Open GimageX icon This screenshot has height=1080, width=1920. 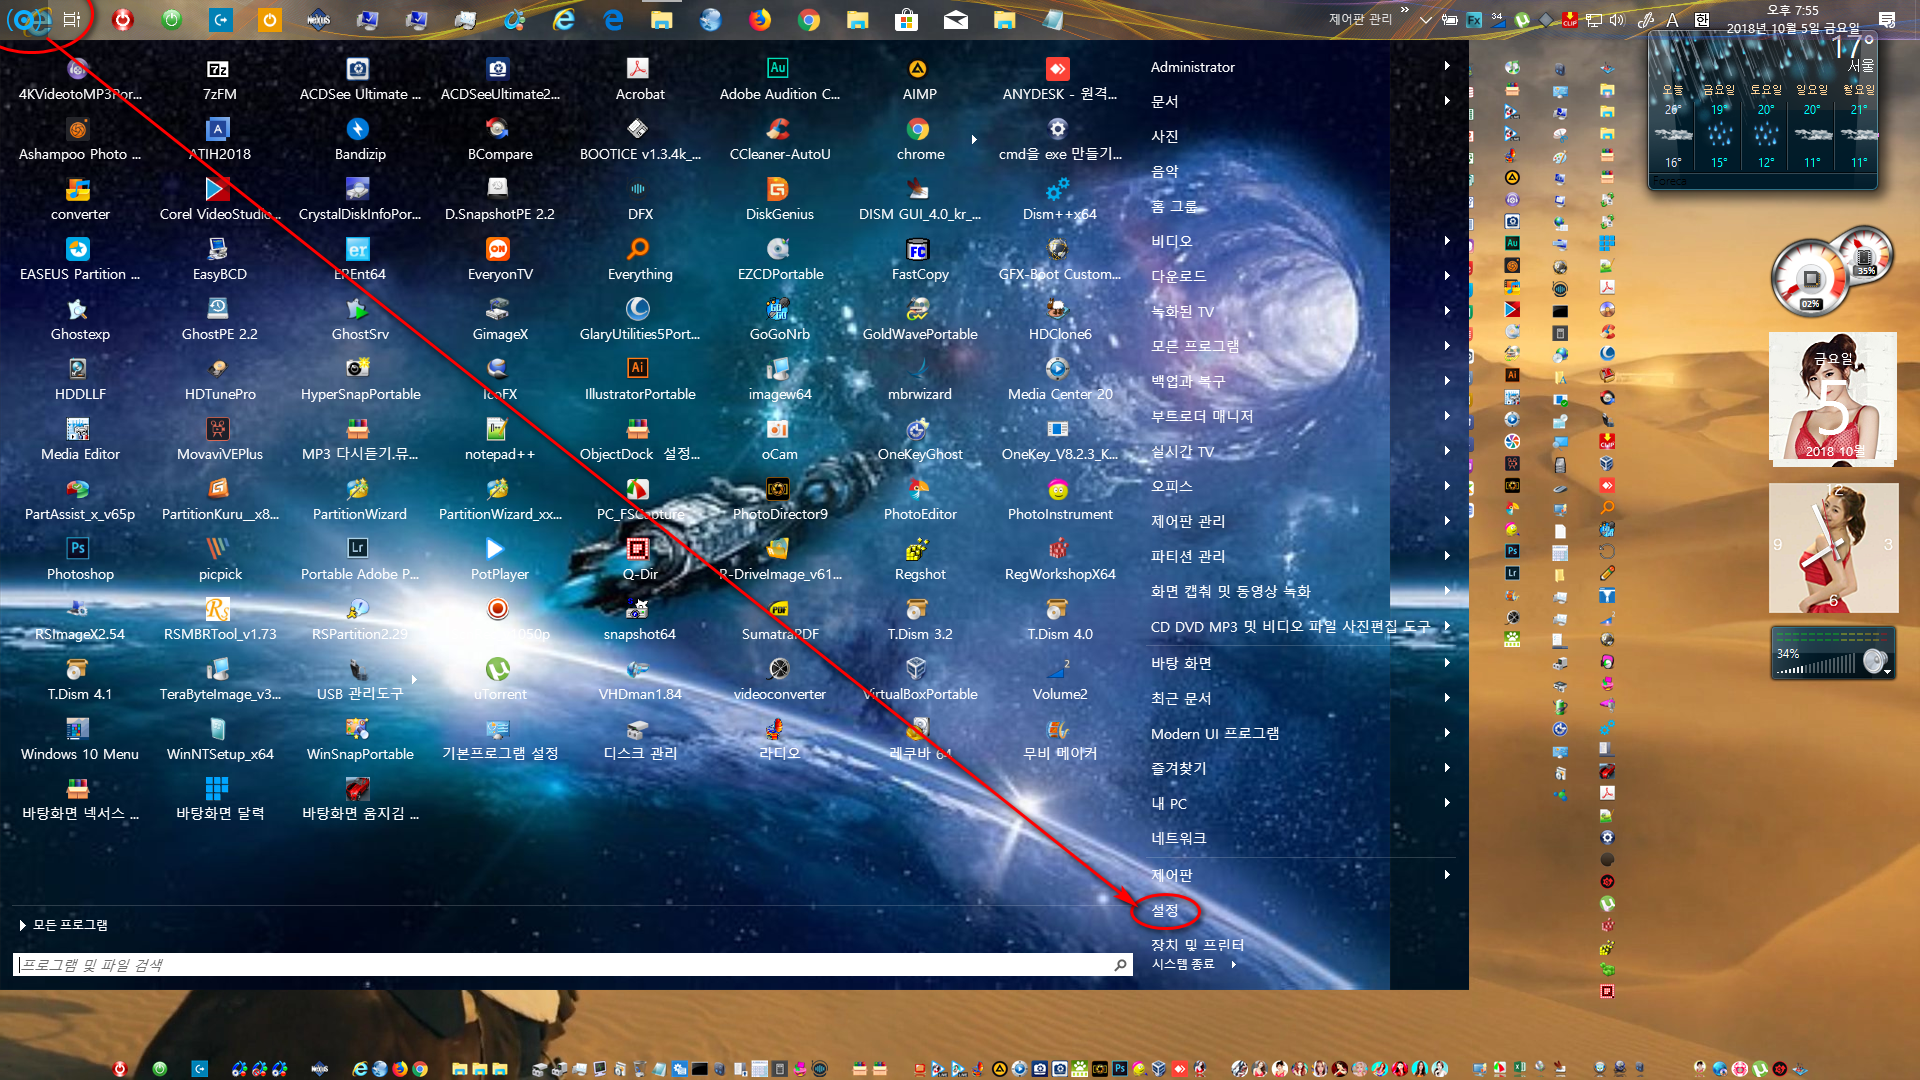(x=500, y=320)
